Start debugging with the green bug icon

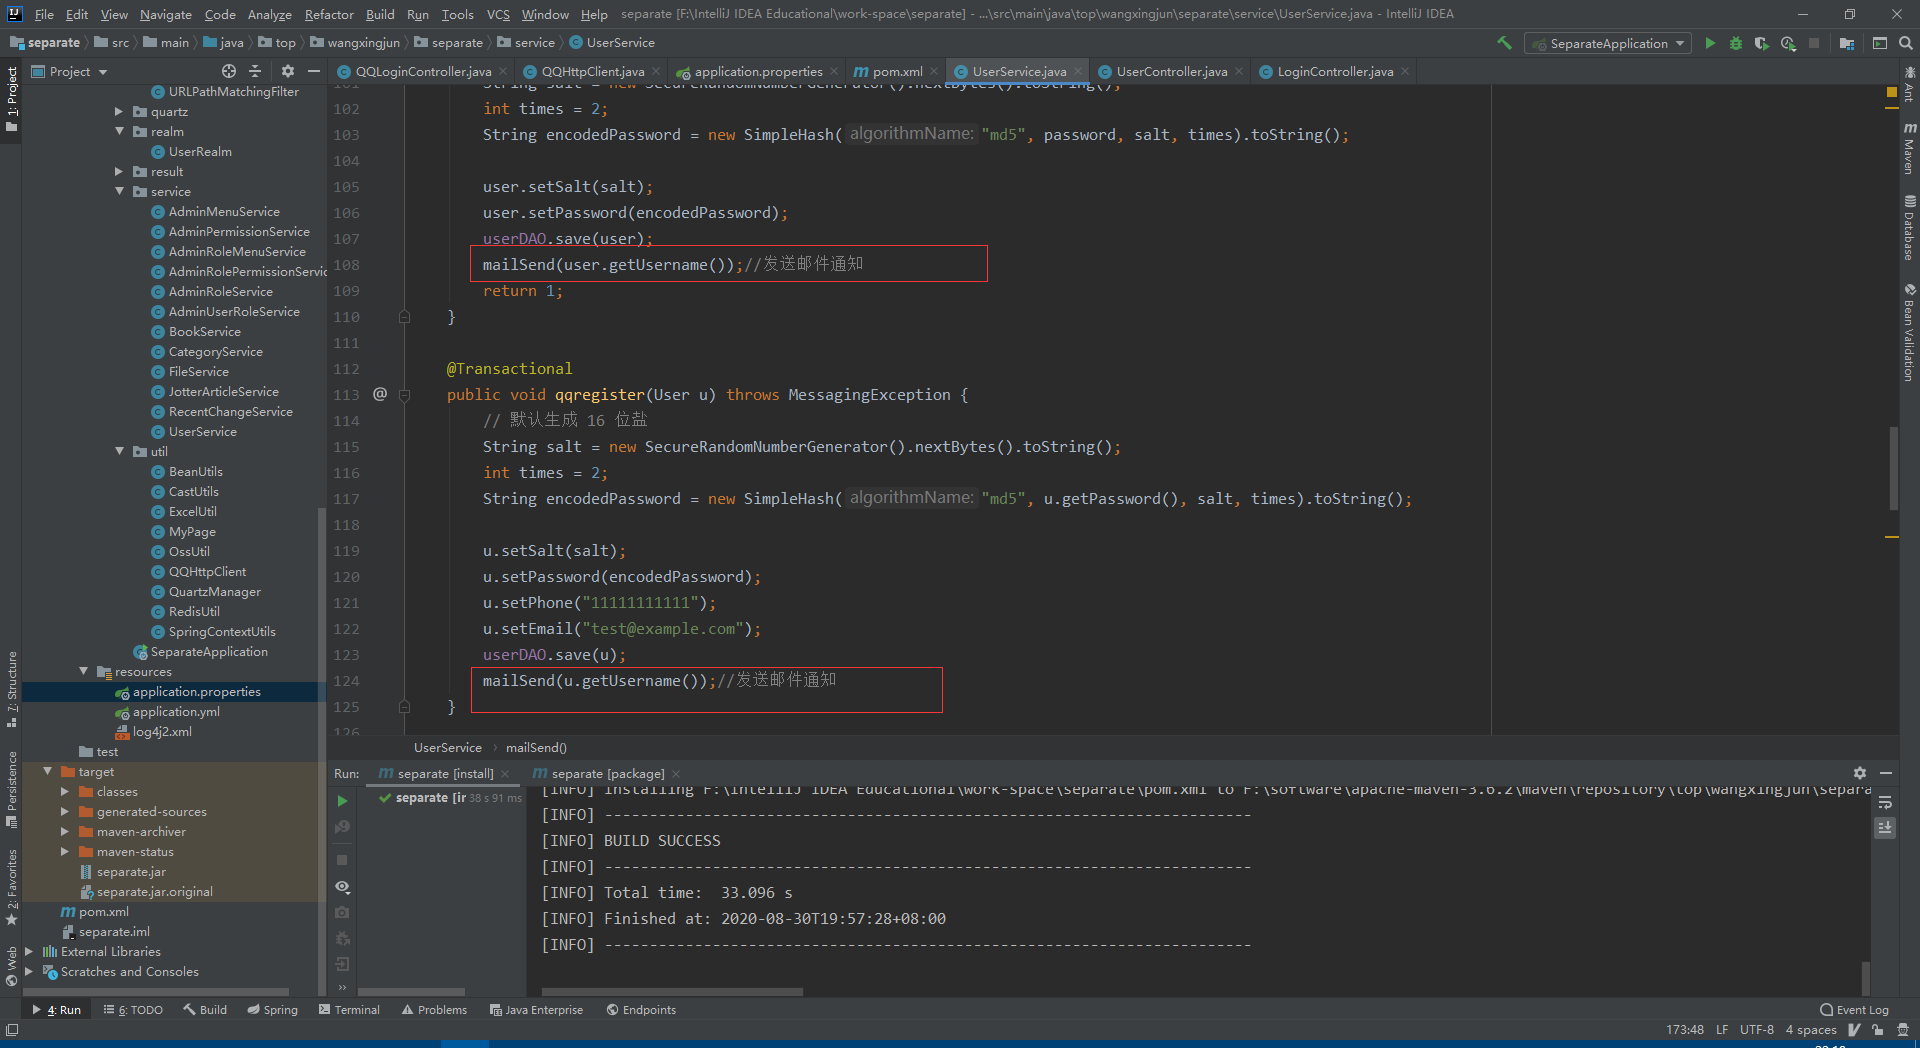(1736, 43)
